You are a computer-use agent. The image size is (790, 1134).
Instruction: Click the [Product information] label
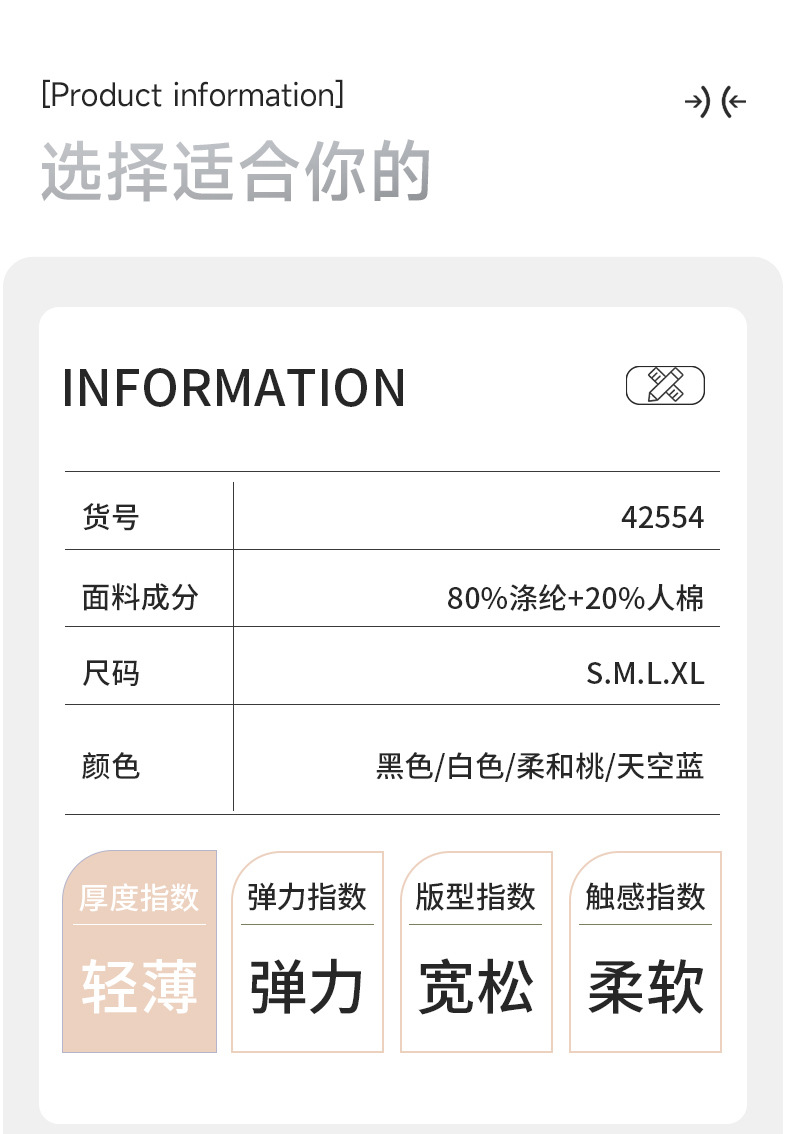(x=192, y=96)
